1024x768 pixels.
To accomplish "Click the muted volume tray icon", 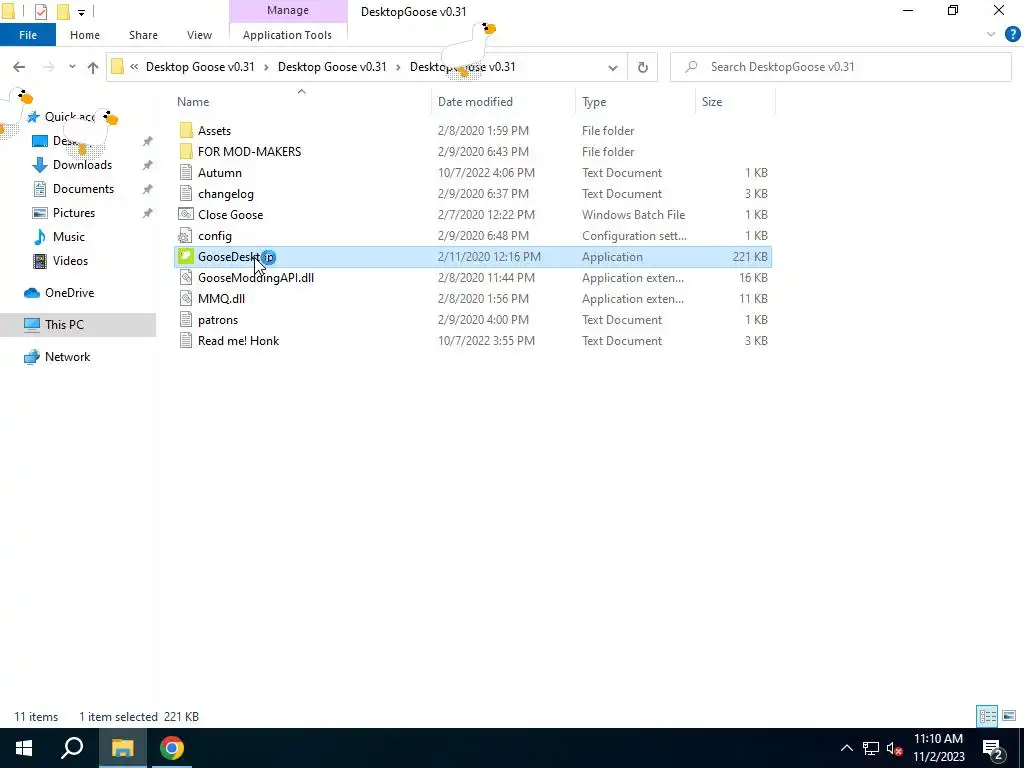I will (895, 748).
